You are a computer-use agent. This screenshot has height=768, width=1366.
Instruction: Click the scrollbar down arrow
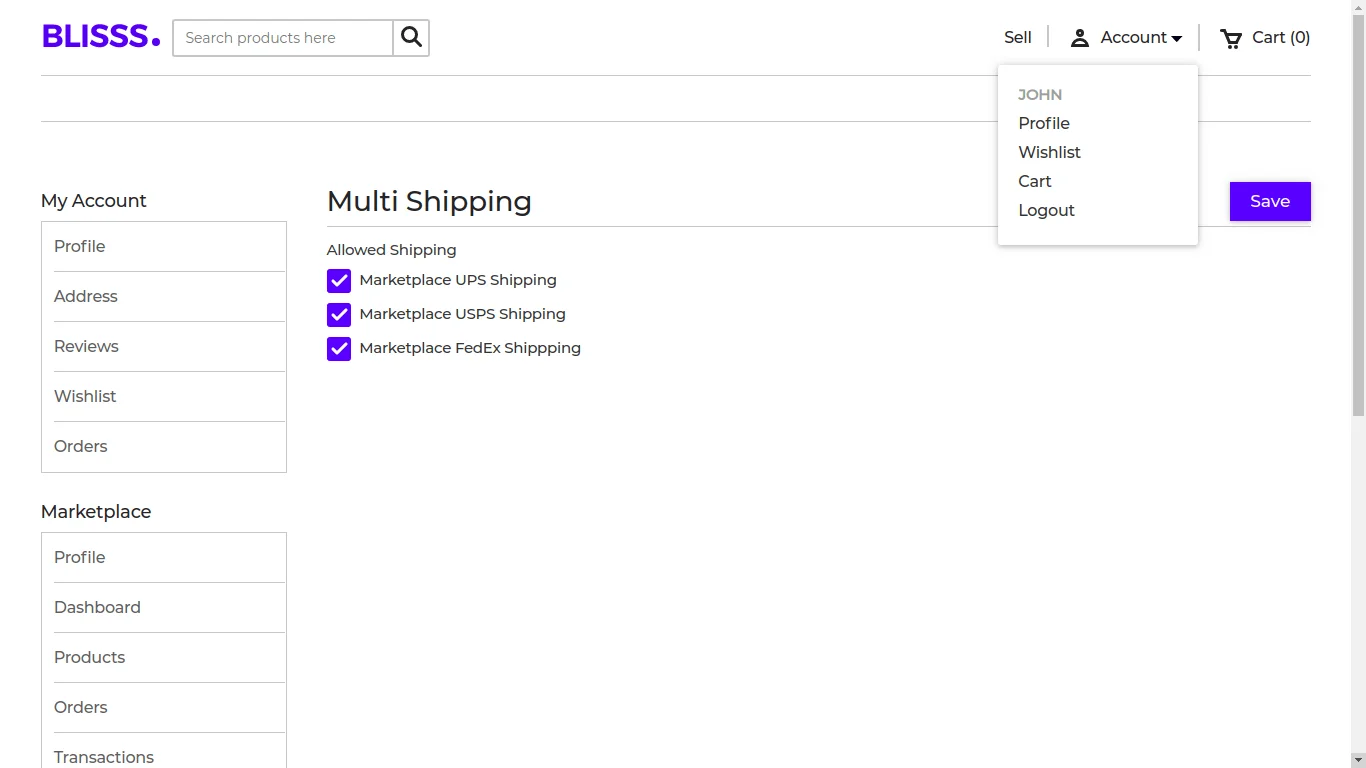pos(1358,761)
